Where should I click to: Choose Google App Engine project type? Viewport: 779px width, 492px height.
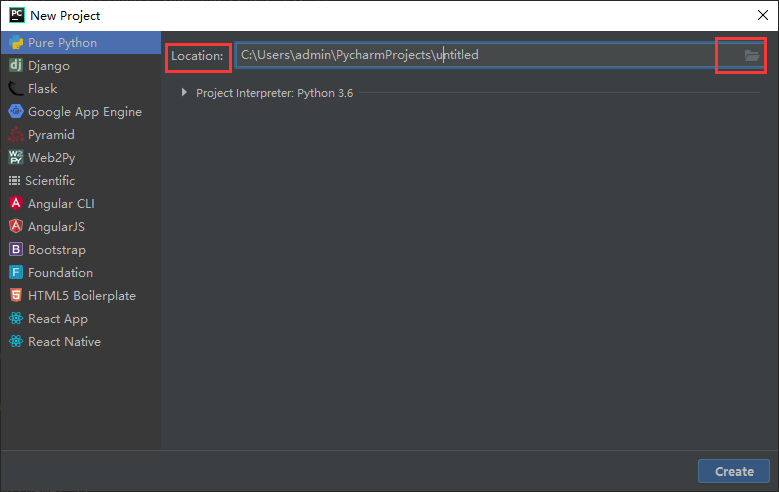tap(81, 111)
